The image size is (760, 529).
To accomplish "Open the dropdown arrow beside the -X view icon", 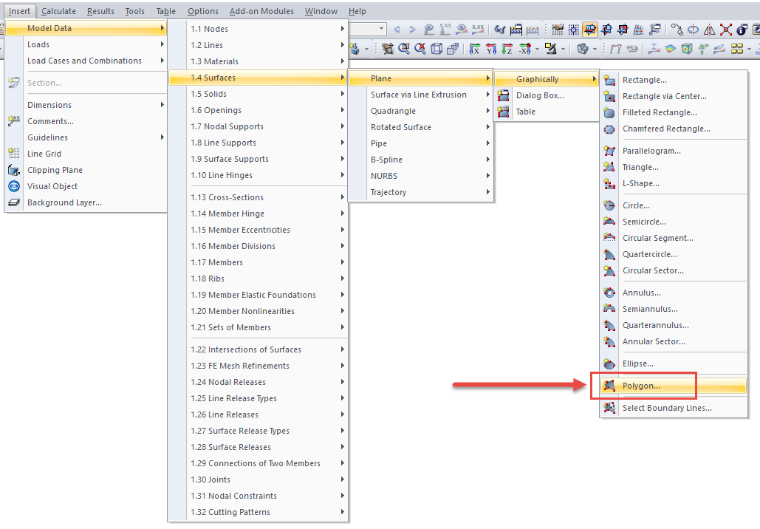I will pos(537,49).
